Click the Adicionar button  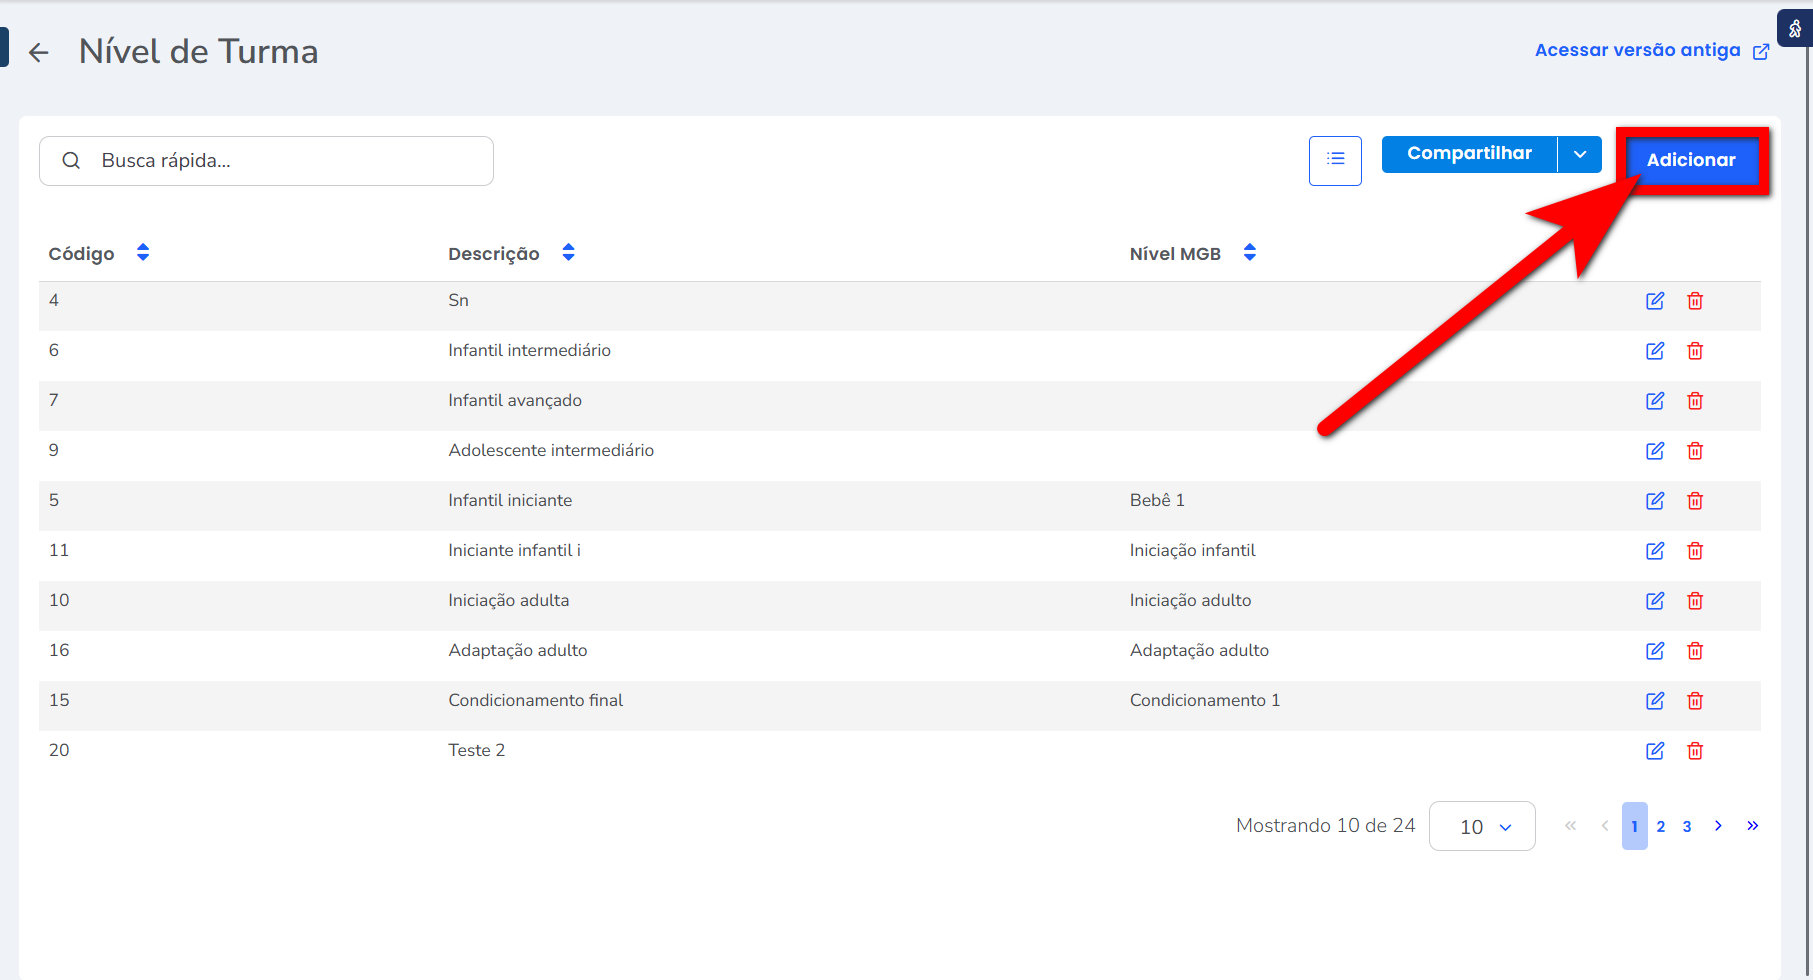[x=1691, y=160]
